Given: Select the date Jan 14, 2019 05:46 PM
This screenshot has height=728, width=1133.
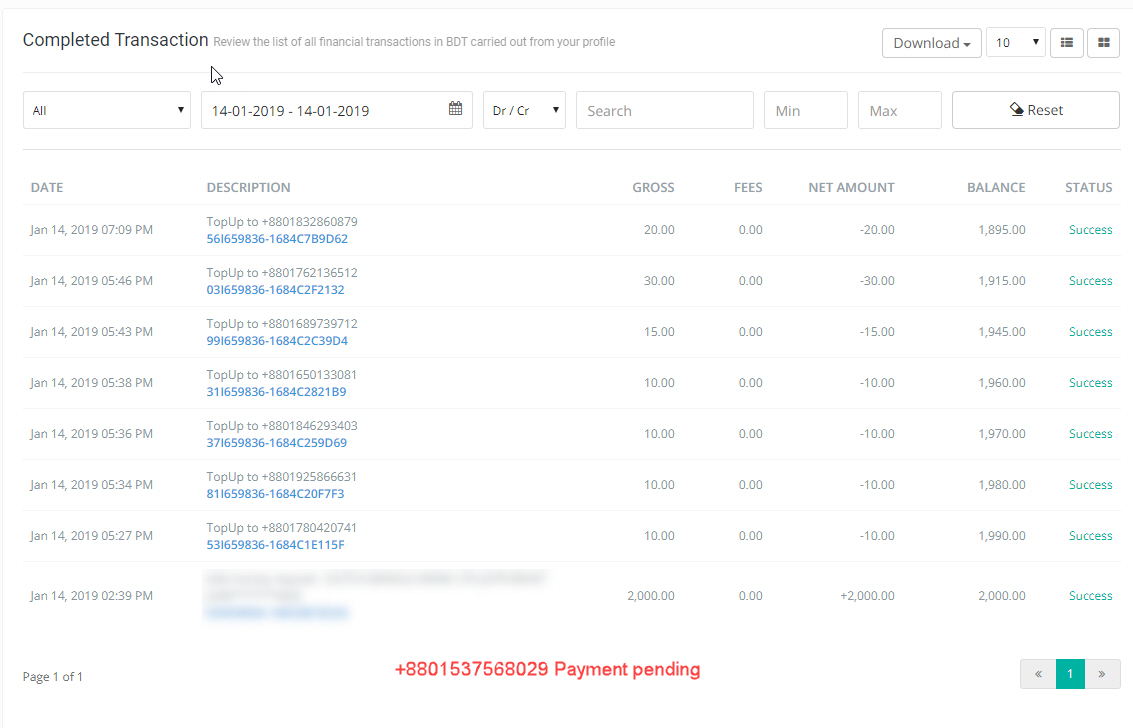Looking at the screenshot, I should click(x=92, y=281).
